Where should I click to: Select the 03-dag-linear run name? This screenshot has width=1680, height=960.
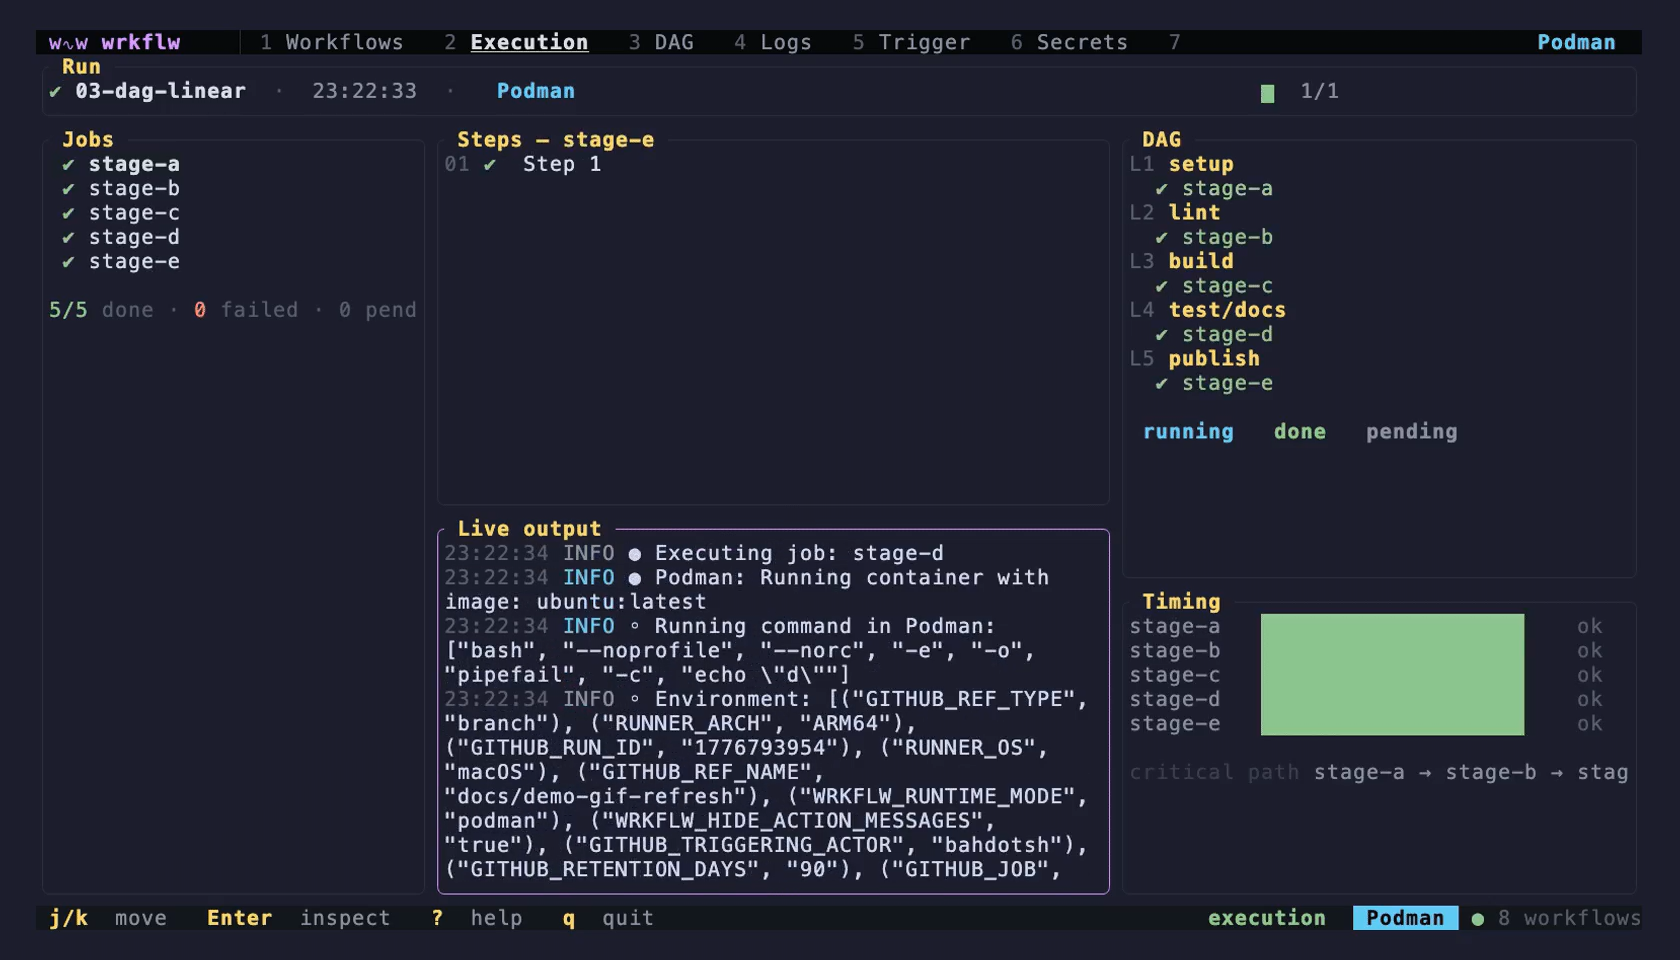pyautogui.click(x=160, y=91)
